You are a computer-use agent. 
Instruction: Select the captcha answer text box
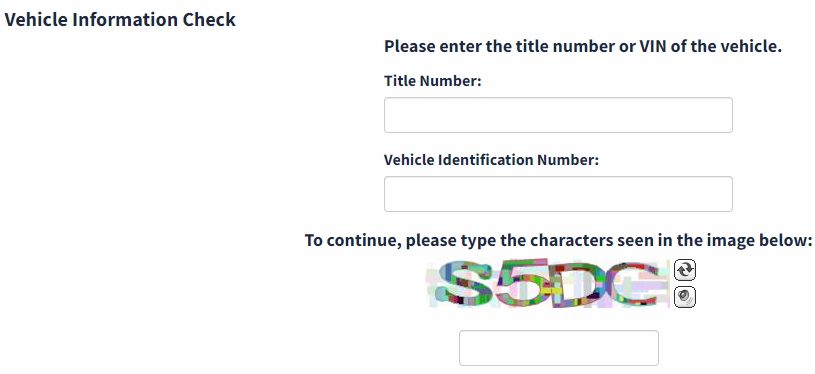pos(559,348)
